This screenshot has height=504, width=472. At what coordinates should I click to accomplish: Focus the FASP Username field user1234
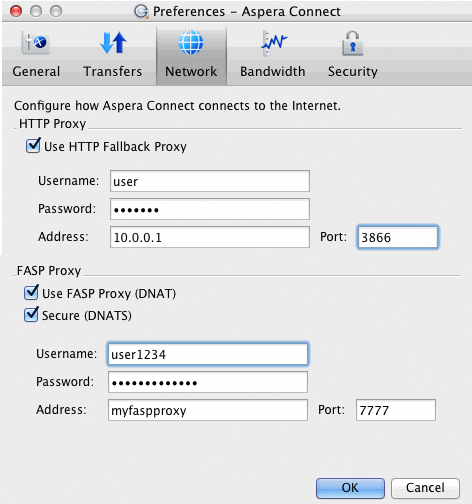tap(208, 354)
